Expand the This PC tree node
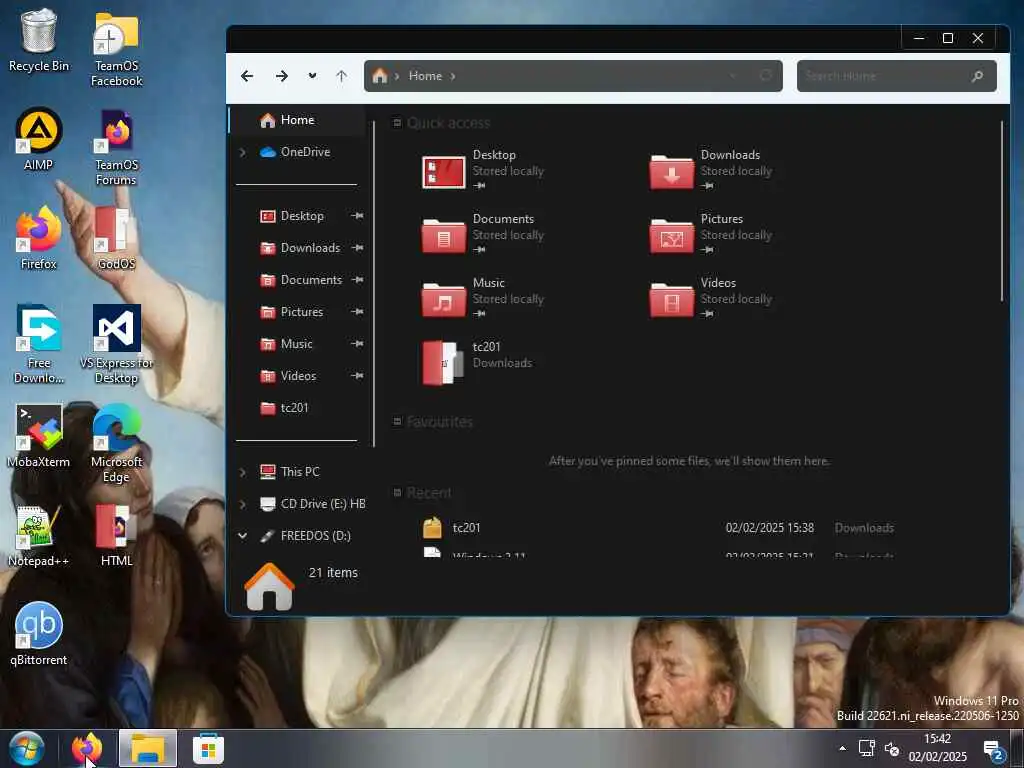 coord(243,472)
